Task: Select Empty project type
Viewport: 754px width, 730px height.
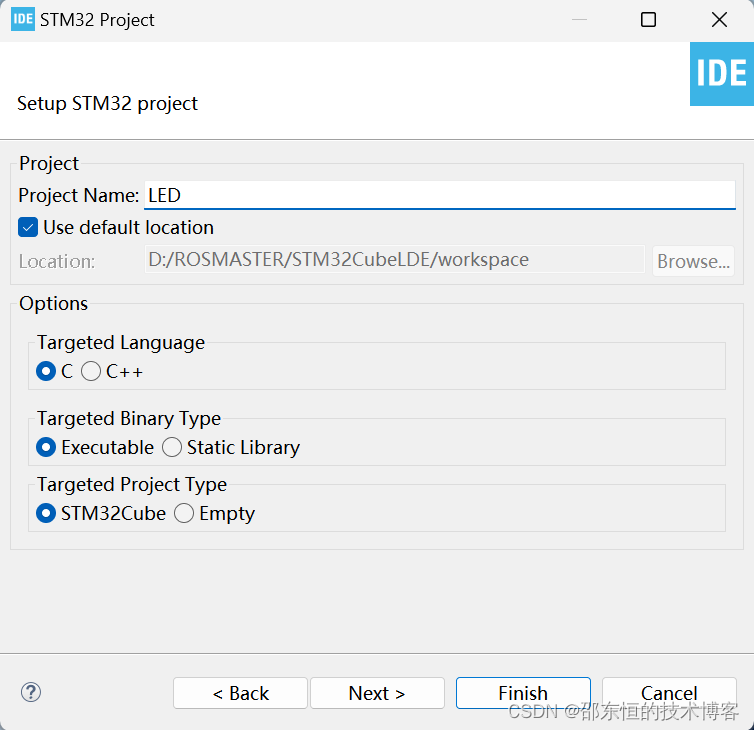Action: pos(184,513)
